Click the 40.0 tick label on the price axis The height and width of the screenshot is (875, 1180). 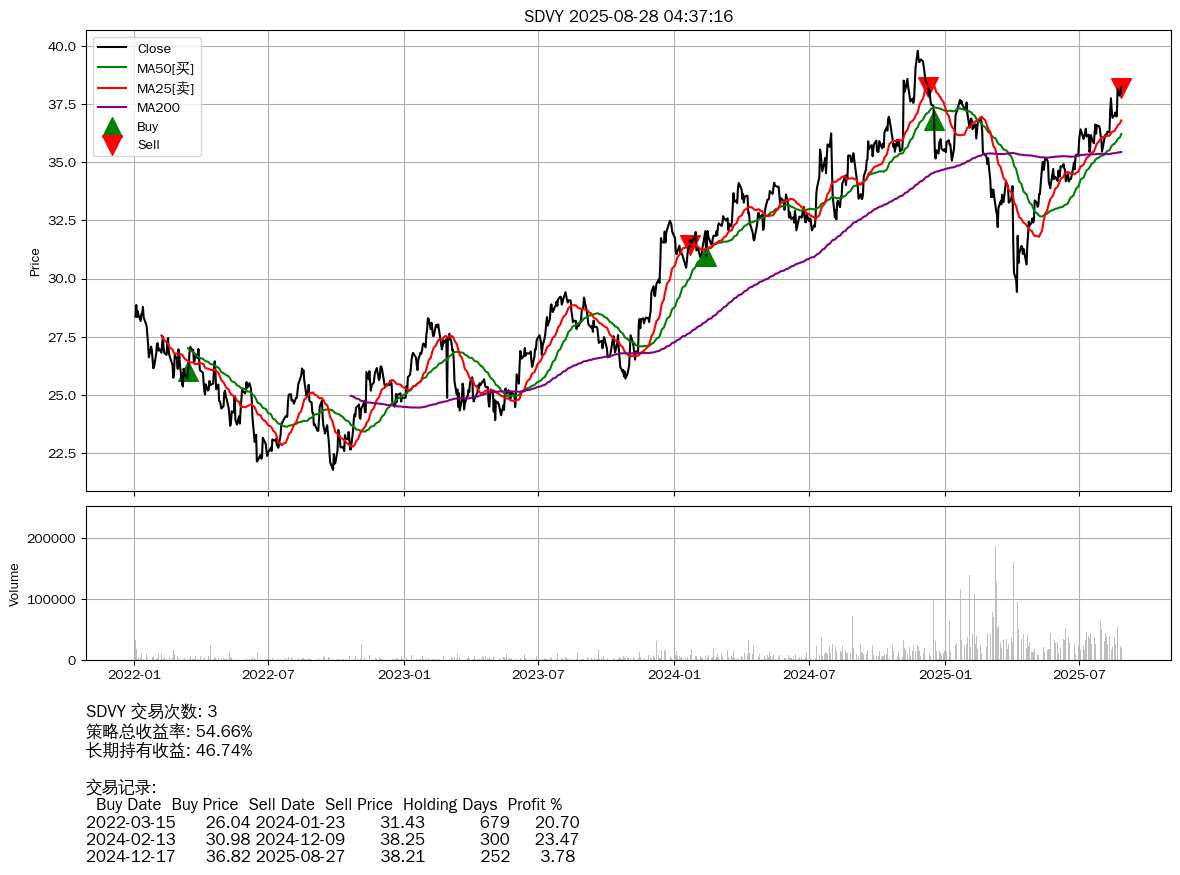61,46
